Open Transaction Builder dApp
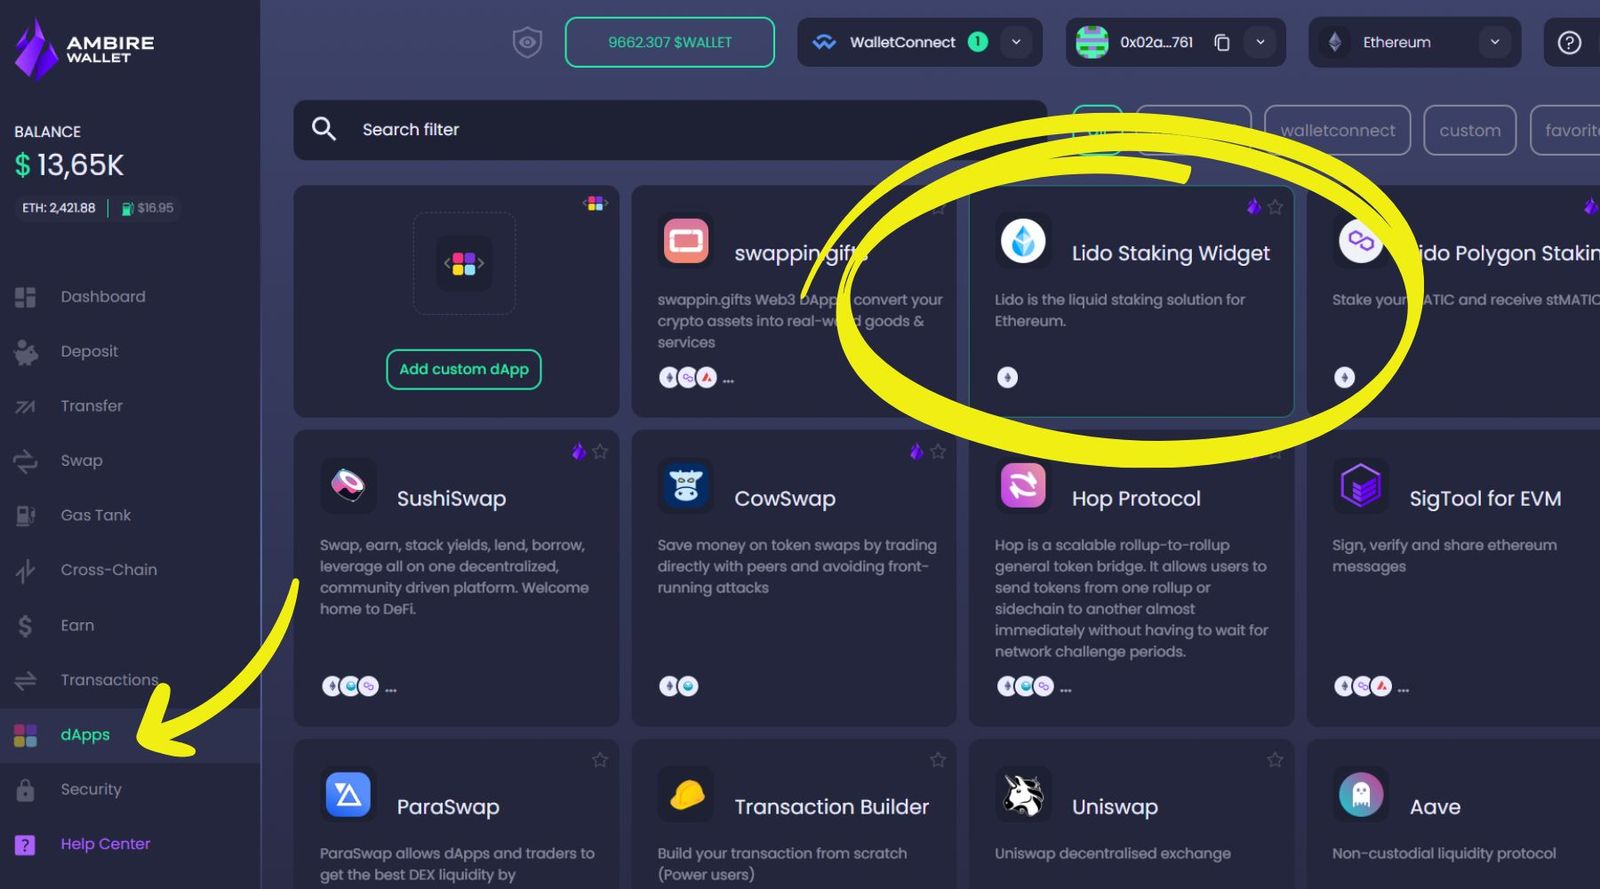 click(x=793, y=814)
